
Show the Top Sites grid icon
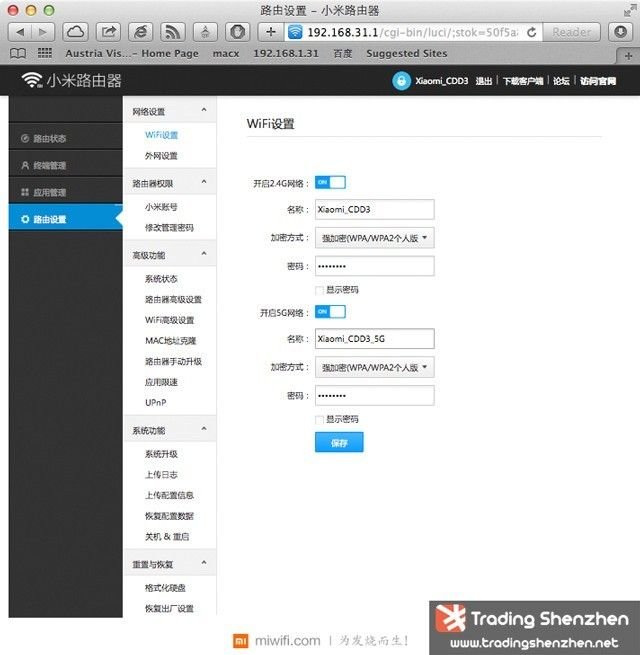[x=45, y=53]
